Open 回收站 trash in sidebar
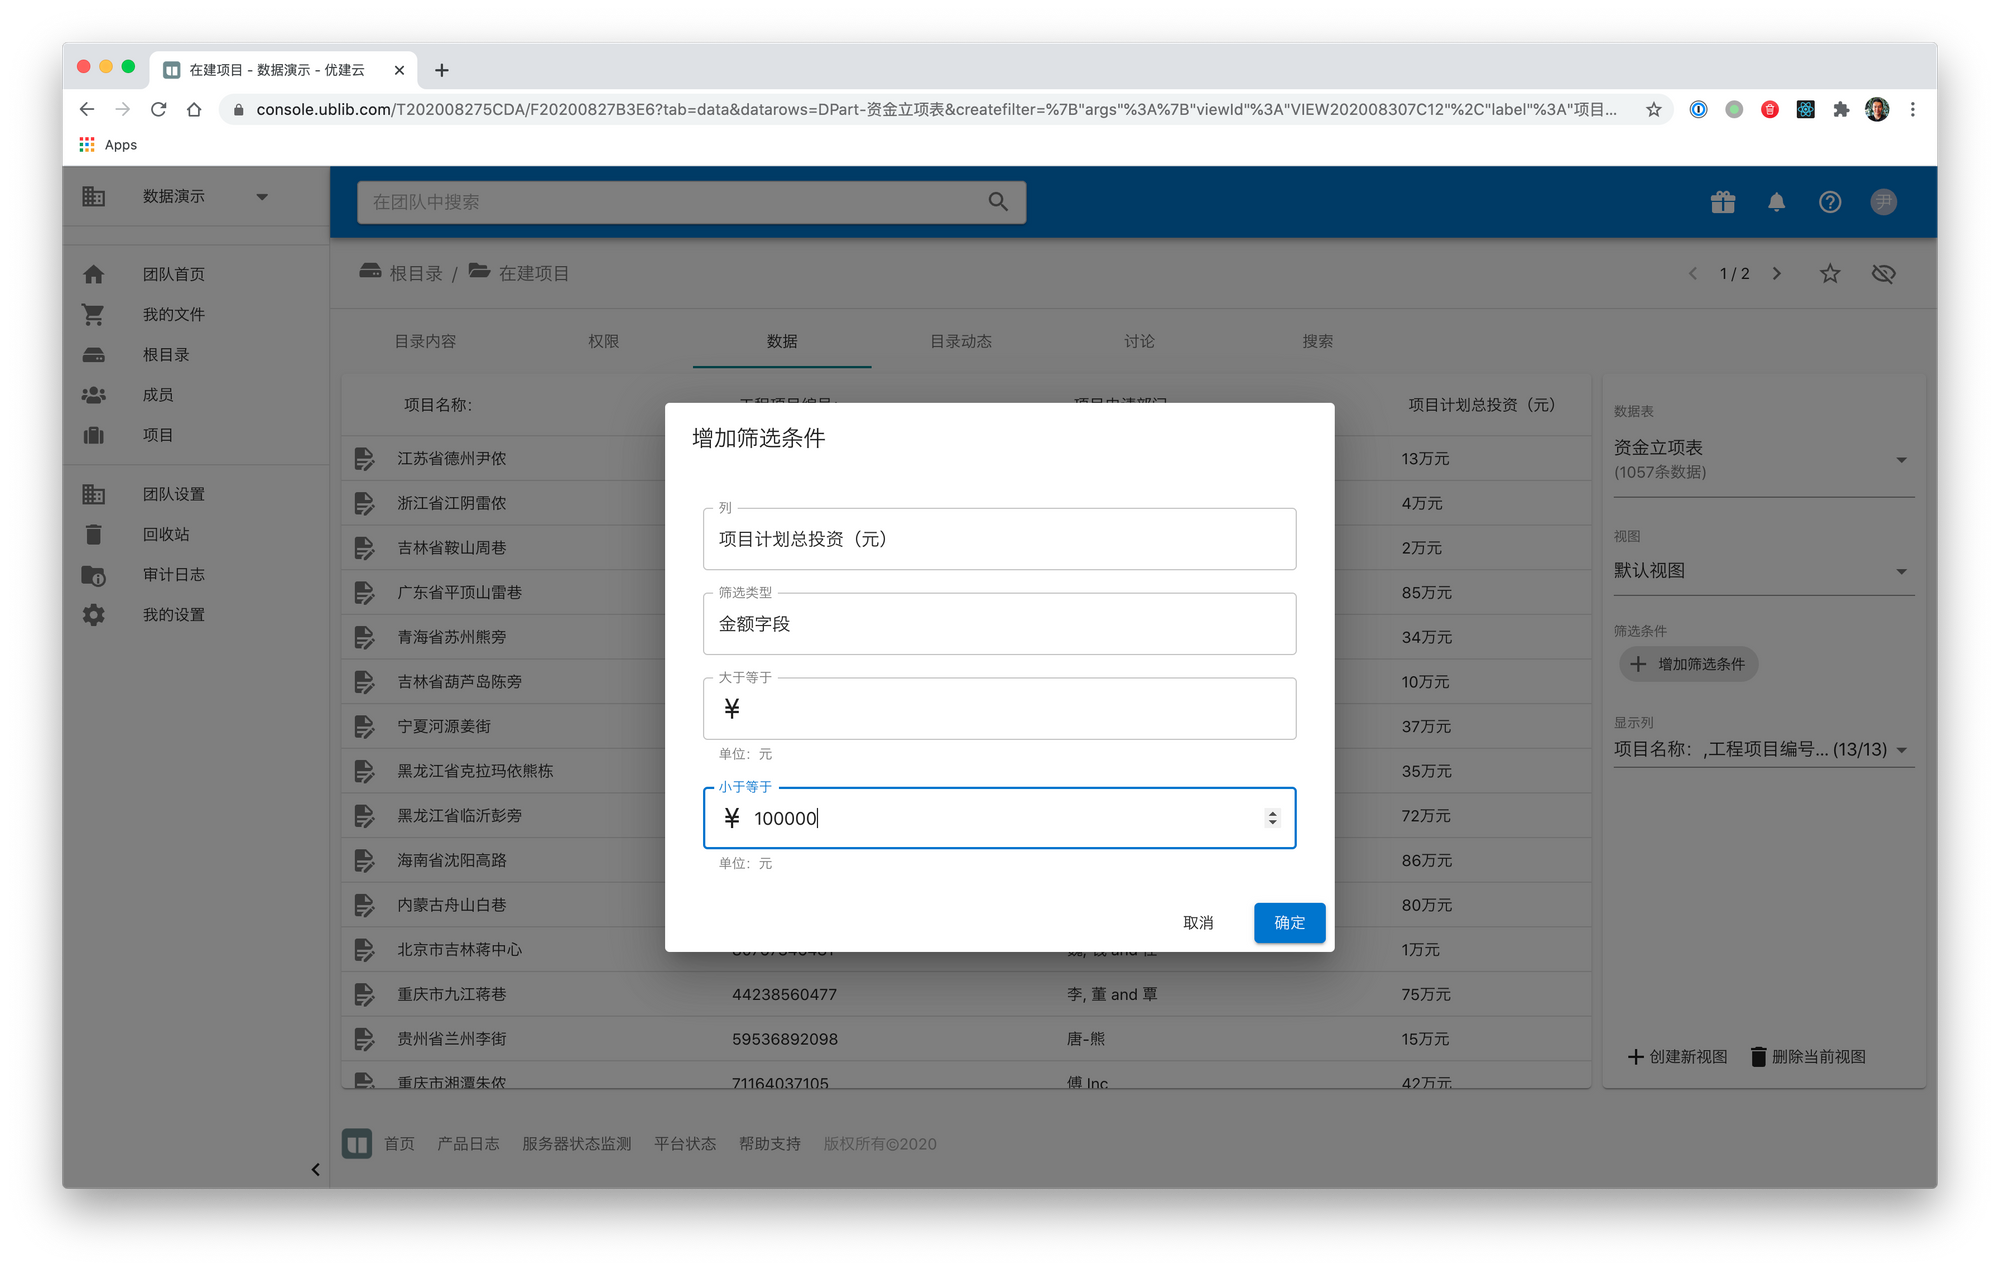The width and height of the screenshot is (2000, 1271). coord(165,534)
